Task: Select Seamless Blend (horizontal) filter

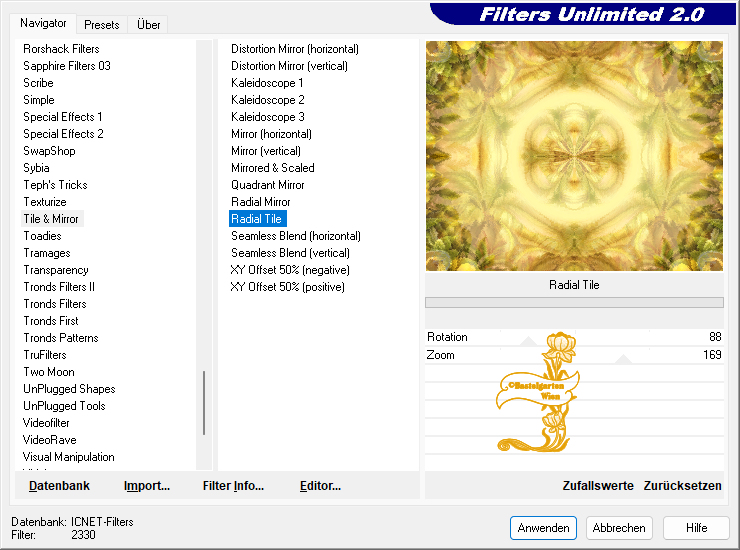Action: 295,236
